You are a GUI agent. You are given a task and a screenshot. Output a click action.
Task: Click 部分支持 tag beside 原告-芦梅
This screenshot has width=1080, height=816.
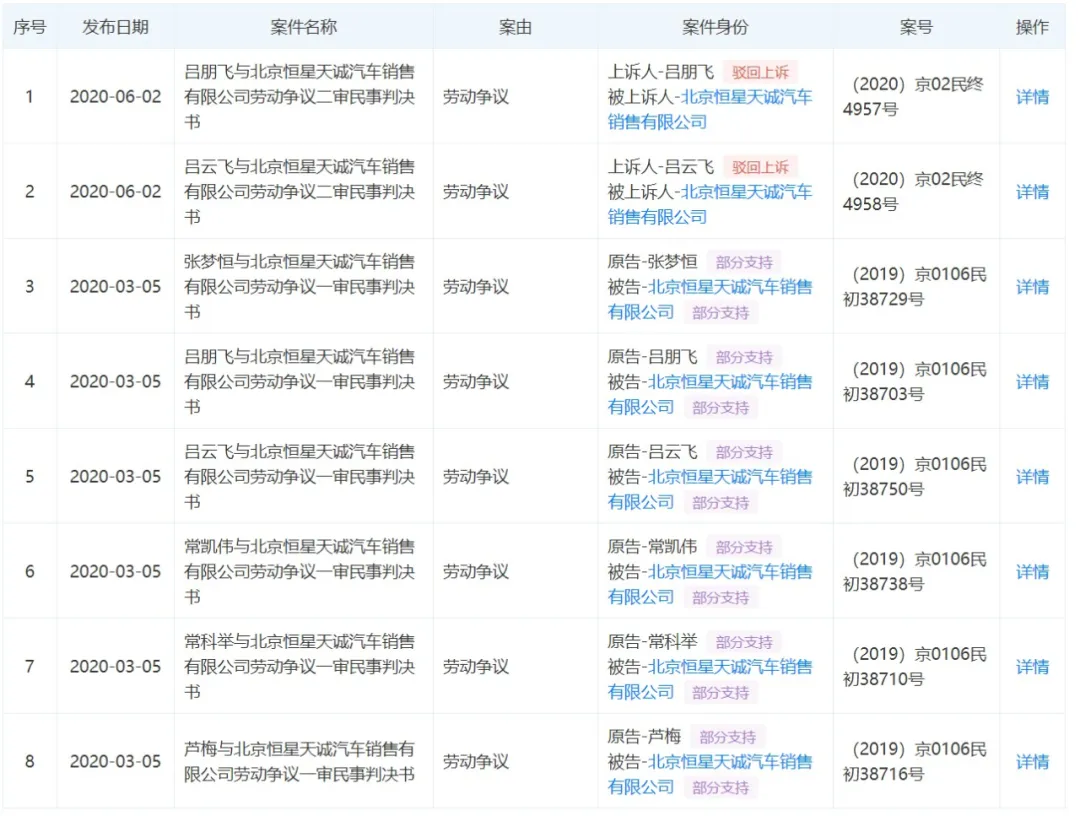[x=727, y=737]
